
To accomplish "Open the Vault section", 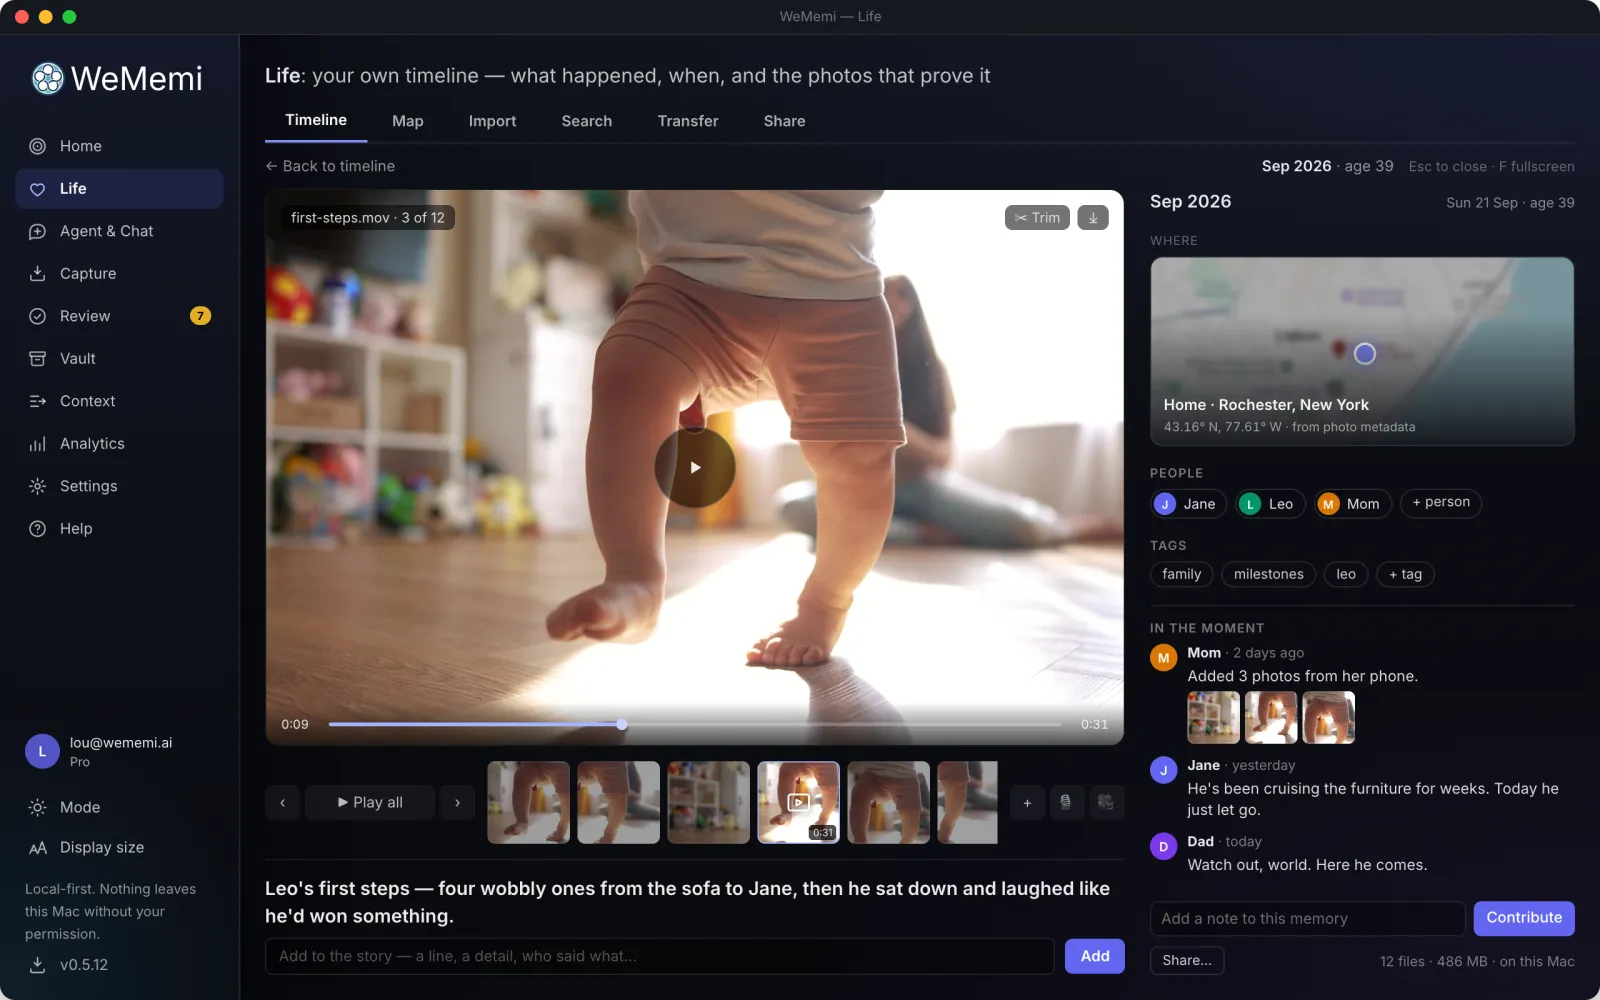I will 119,359.
